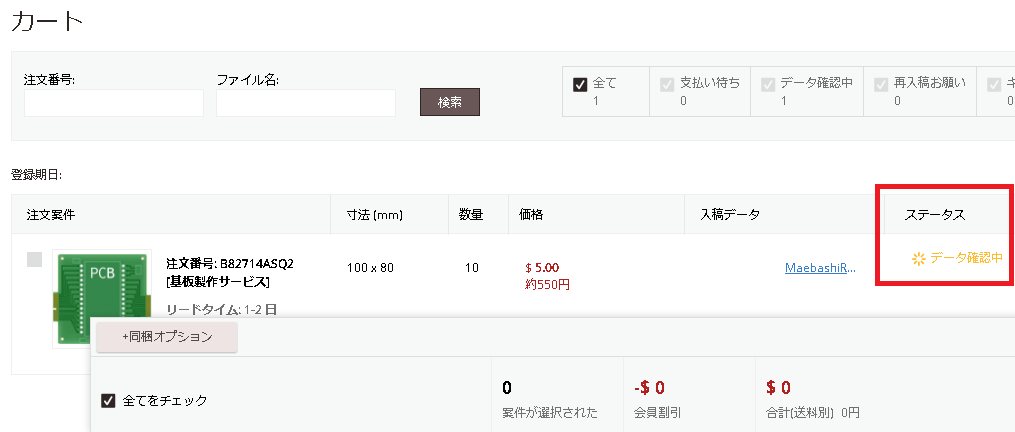Toggle the 全て filter checkbox
The image size is (1015, 432).
(x=580, y=84)
